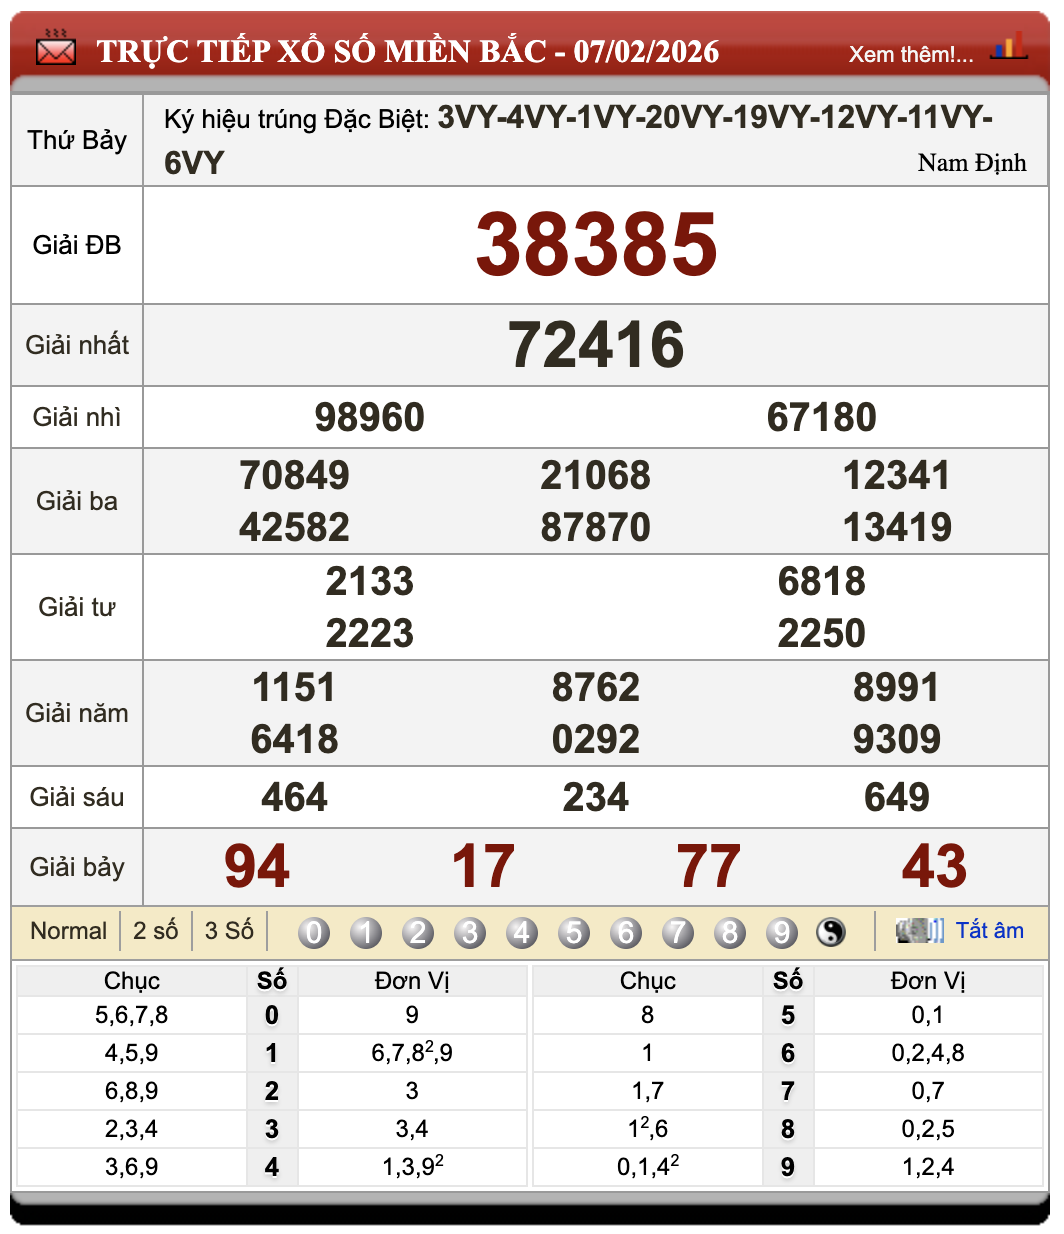
Task: Select the ball icon for number 9
Action: (782, 931)
